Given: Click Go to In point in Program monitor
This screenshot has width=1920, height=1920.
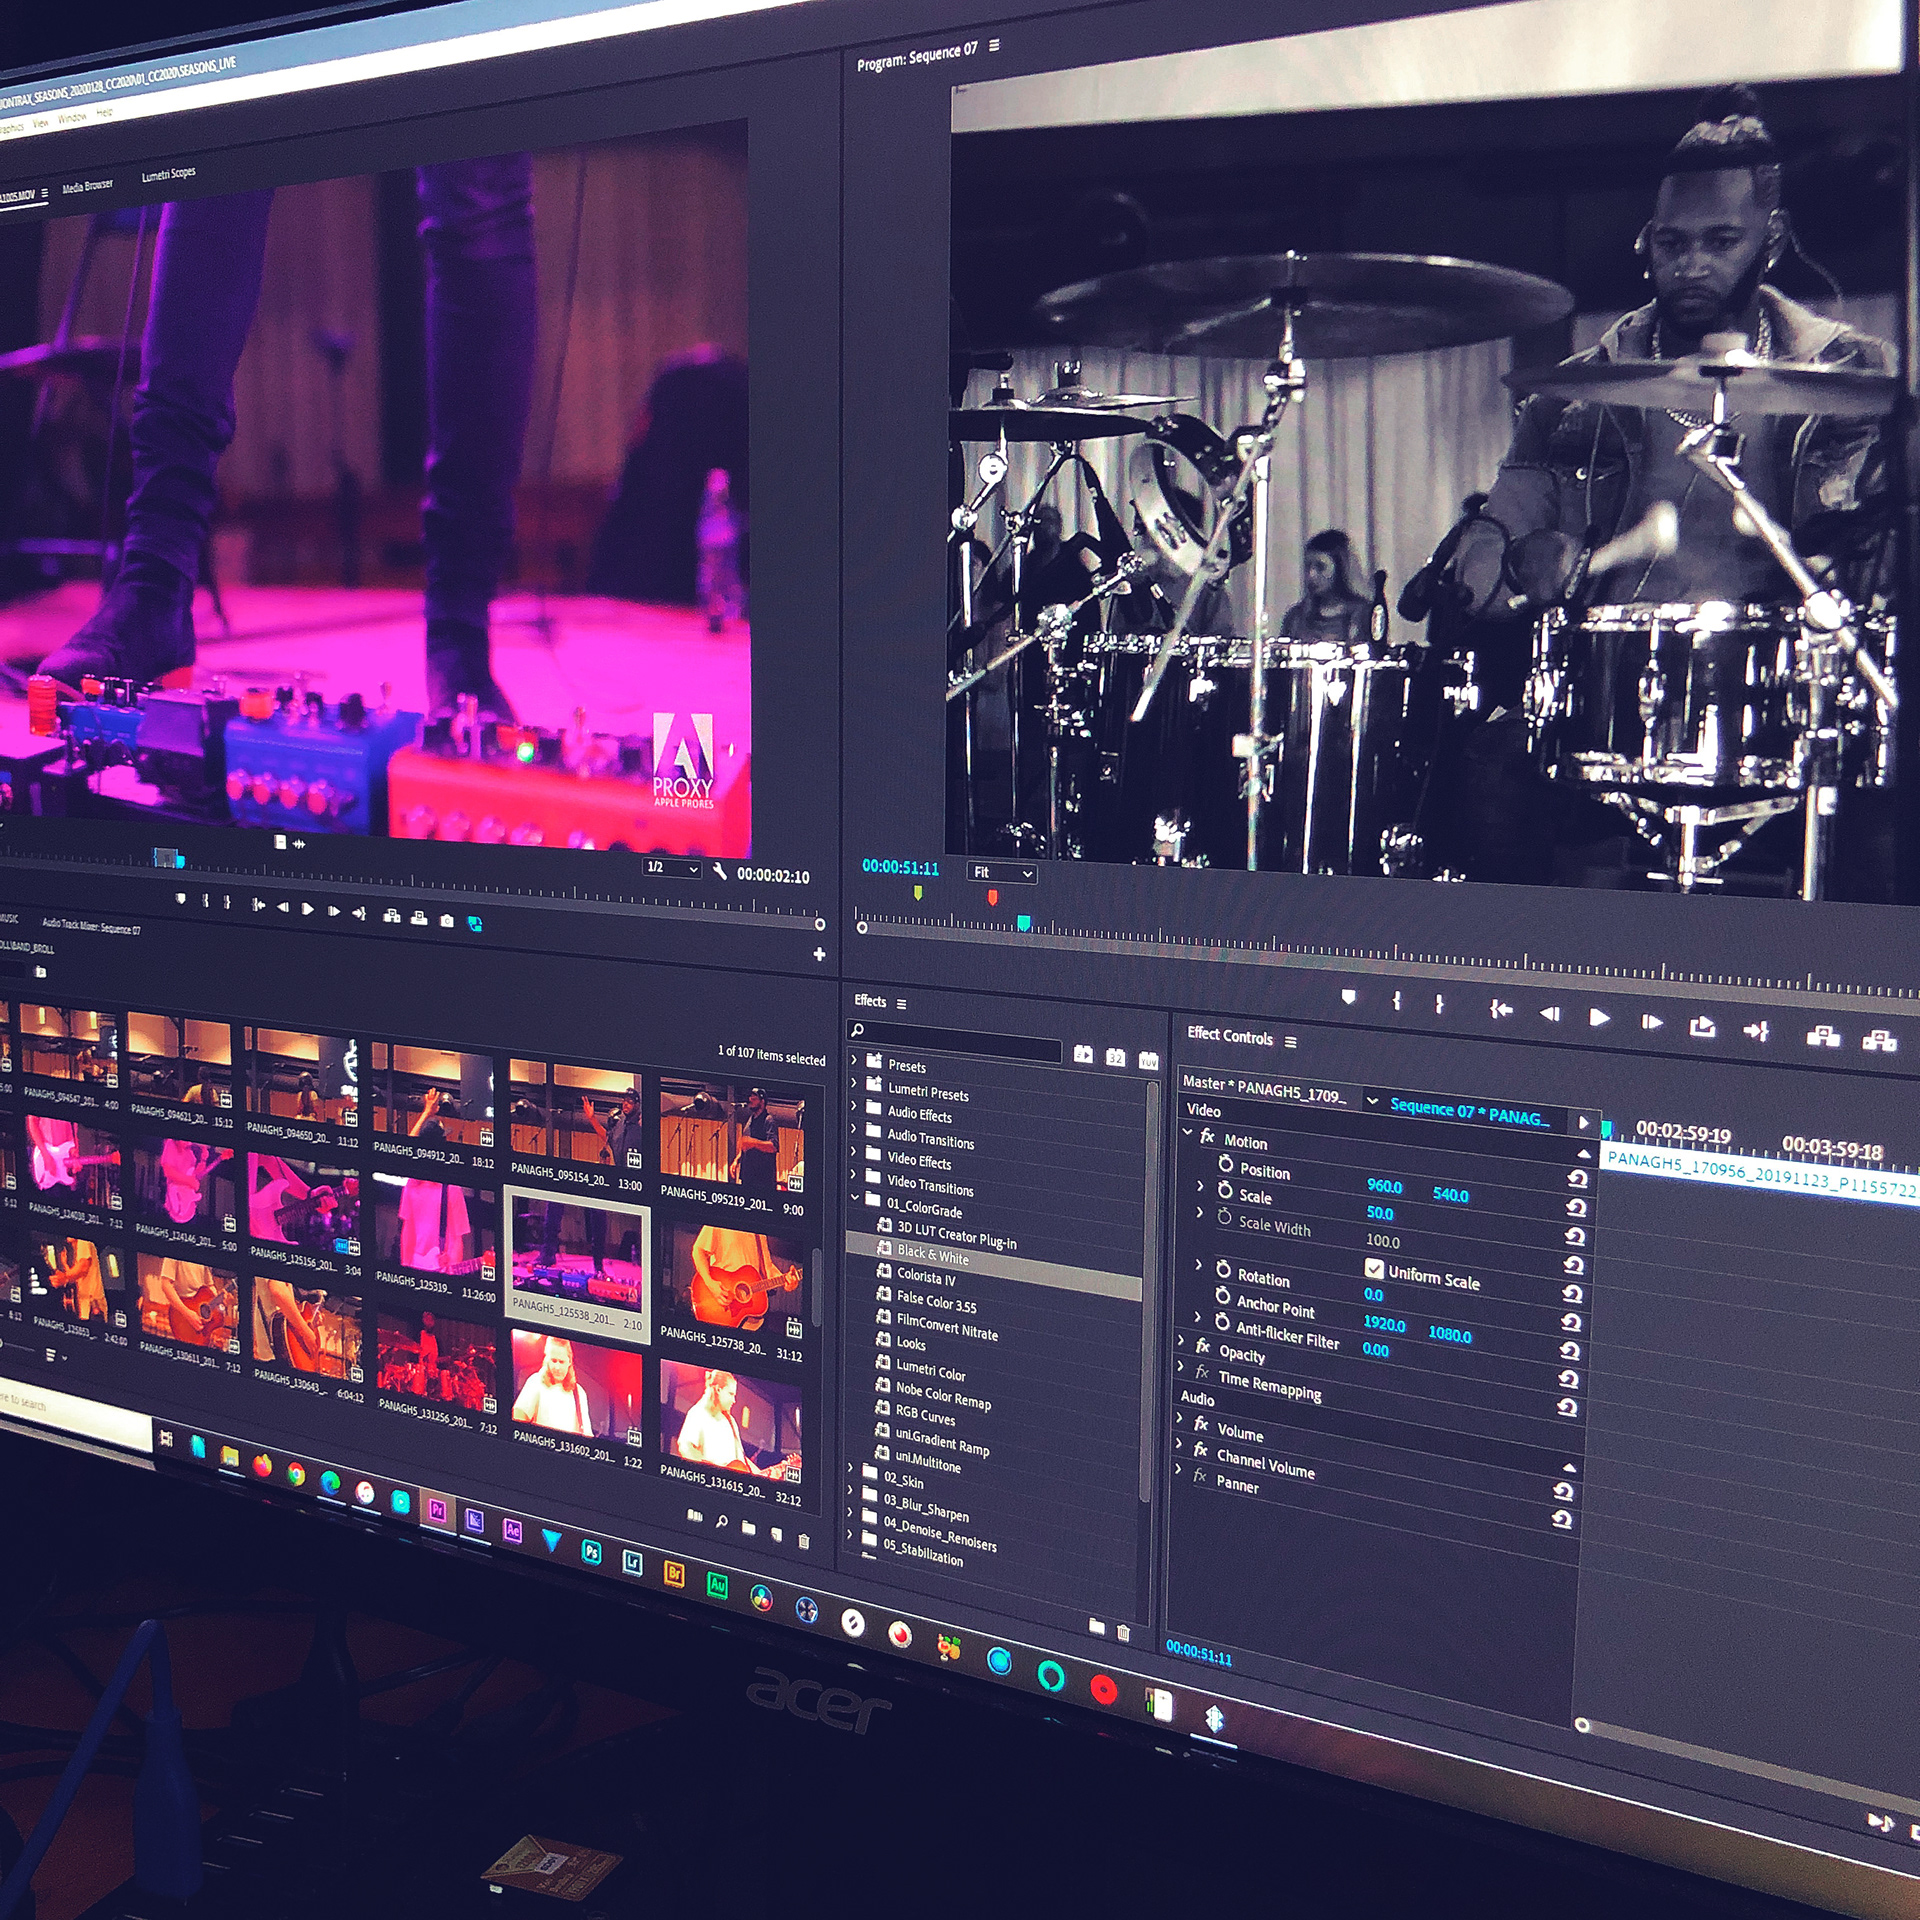Looking at the screenshot, I should coord(1500,1010).
